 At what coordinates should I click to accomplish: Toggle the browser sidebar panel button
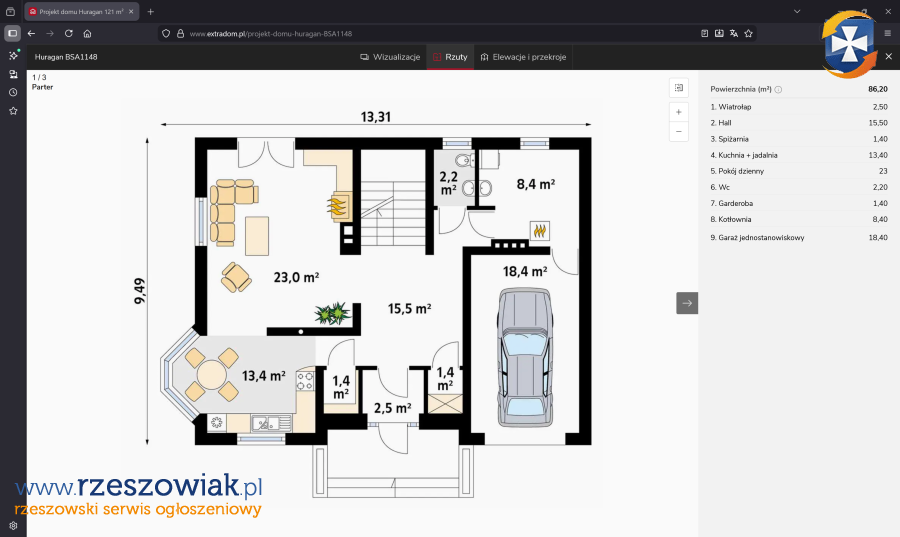tap(13, 33)
